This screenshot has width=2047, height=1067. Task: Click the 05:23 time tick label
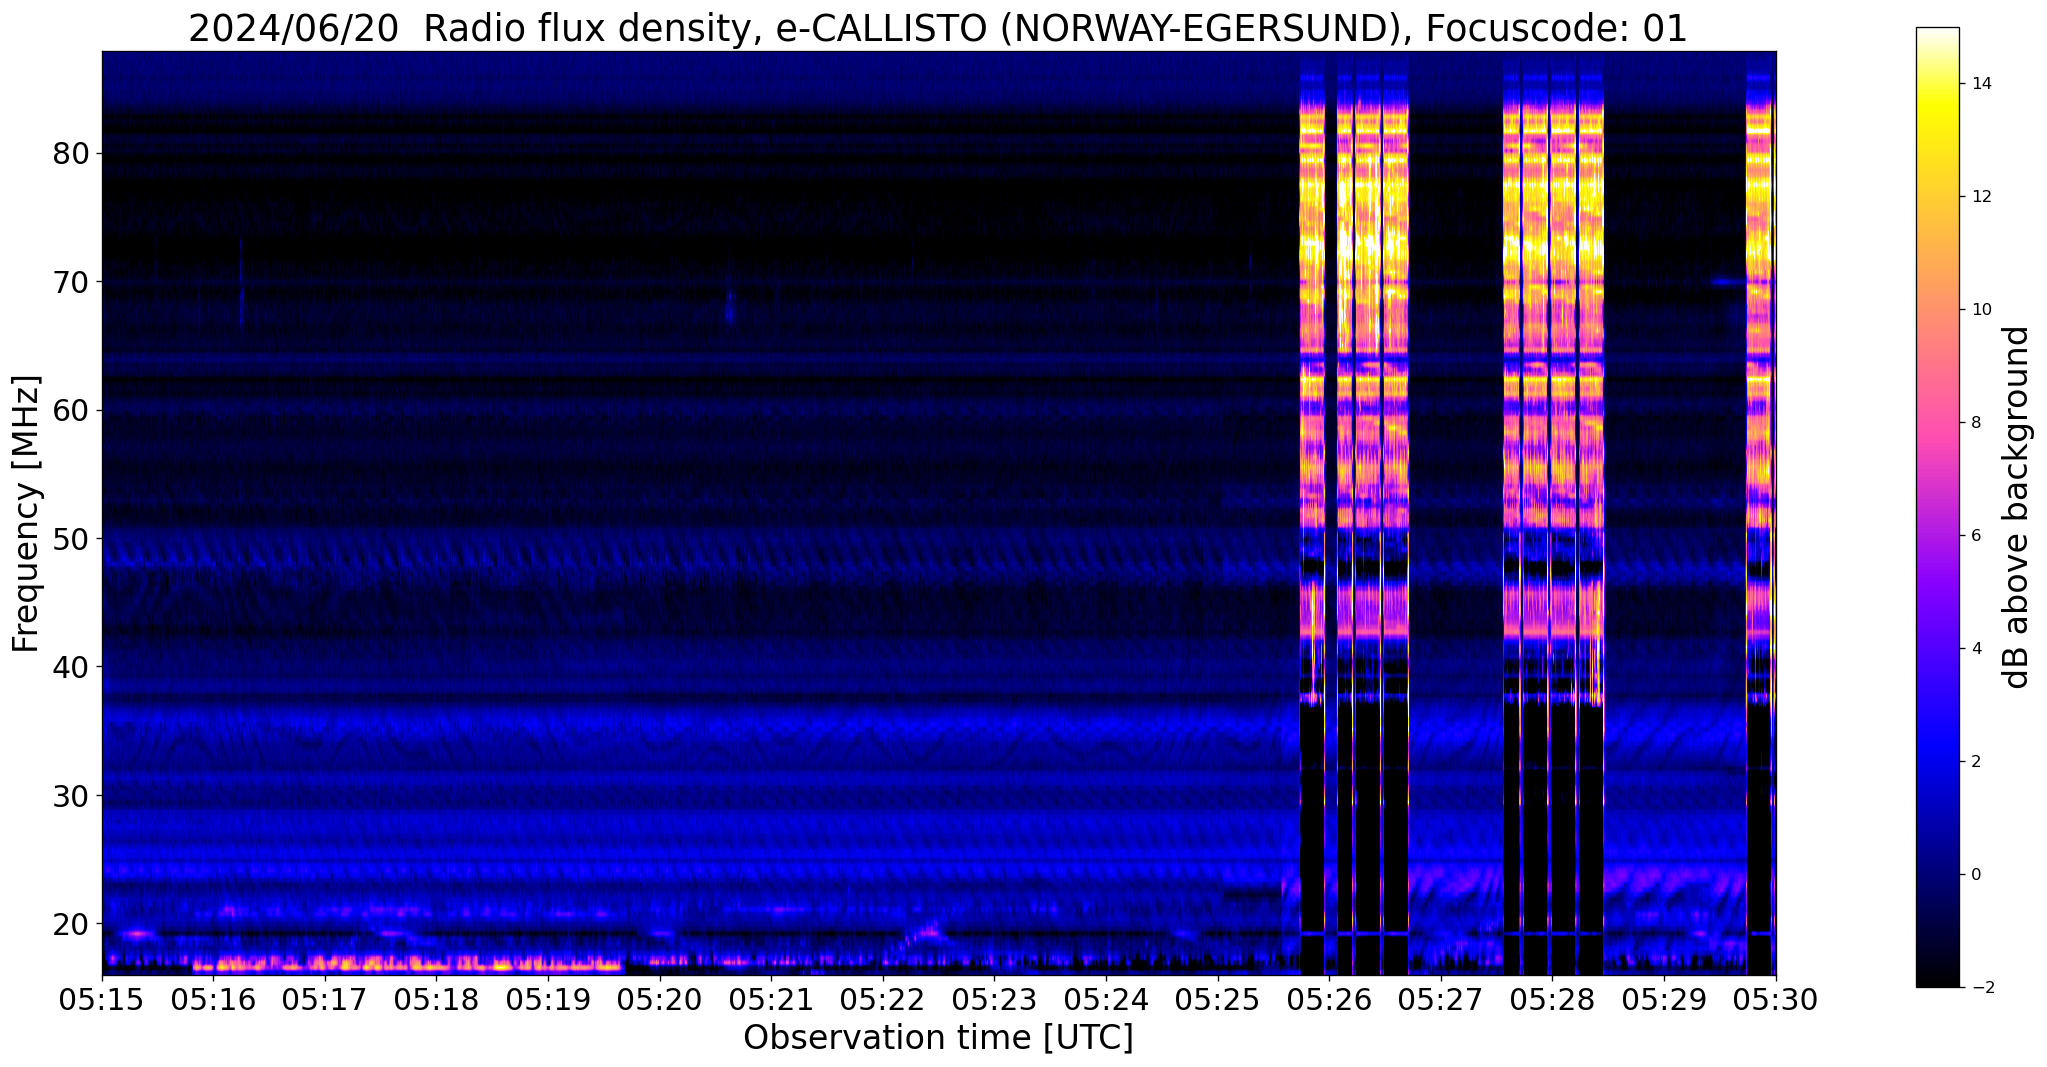pyautogui.click(x=994, y=999)
